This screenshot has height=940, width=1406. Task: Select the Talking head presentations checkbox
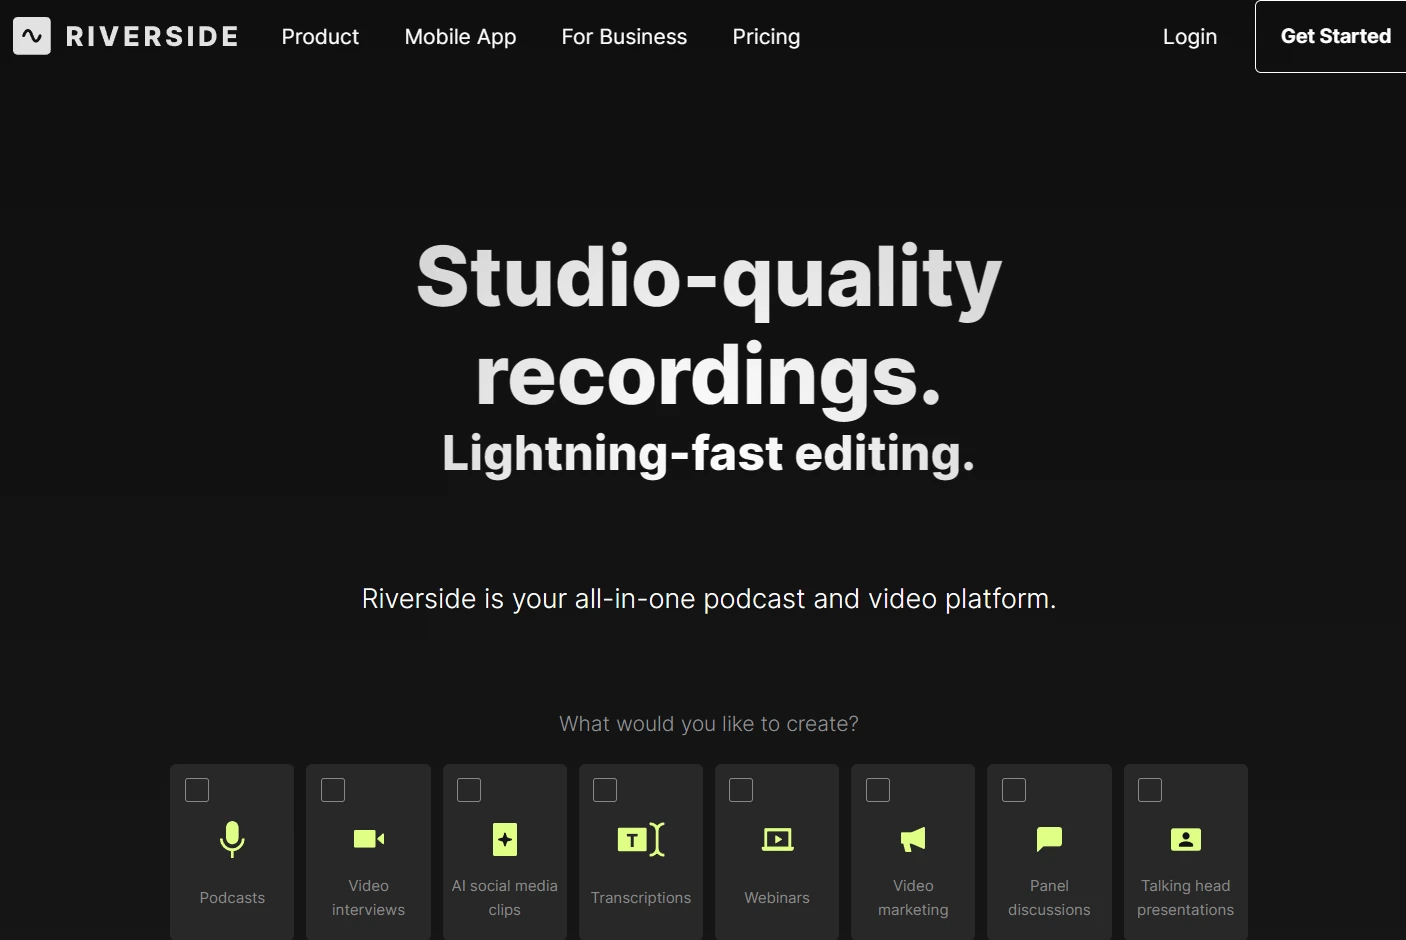pos(1150,790)
